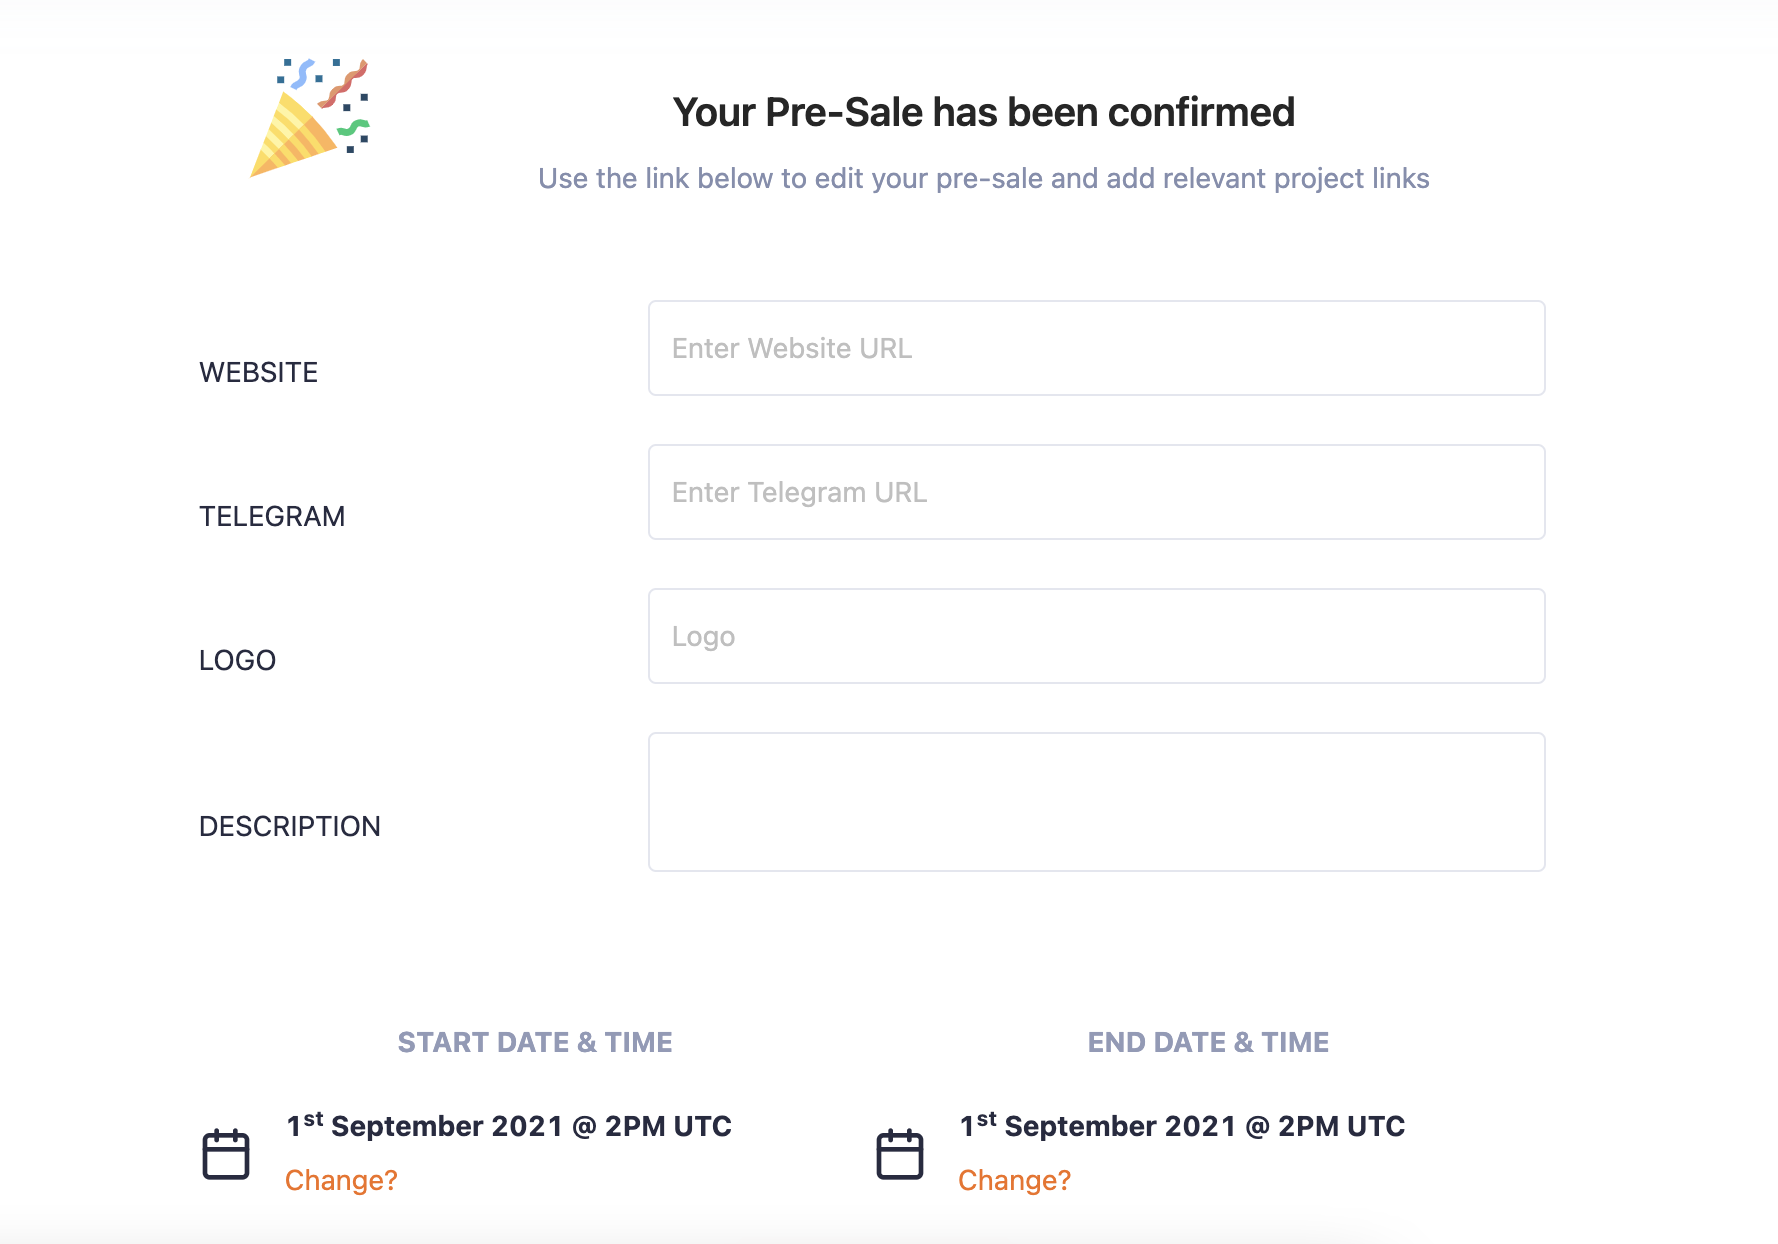Click the edit pre-sale instruction subtitle
Viewport: 1778px width, 1244px height.
pyautogui.click(x=984, y=178)
